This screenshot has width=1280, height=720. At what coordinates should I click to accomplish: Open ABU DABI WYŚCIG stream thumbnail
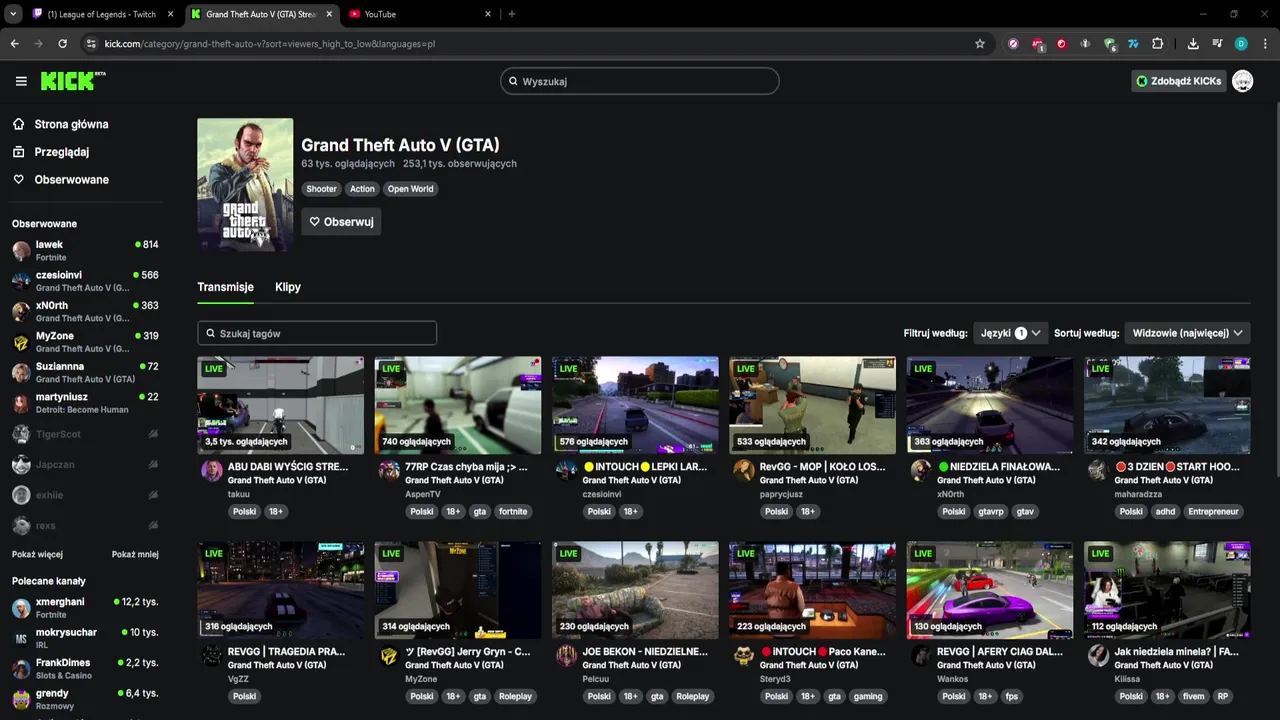click(280, 405)
